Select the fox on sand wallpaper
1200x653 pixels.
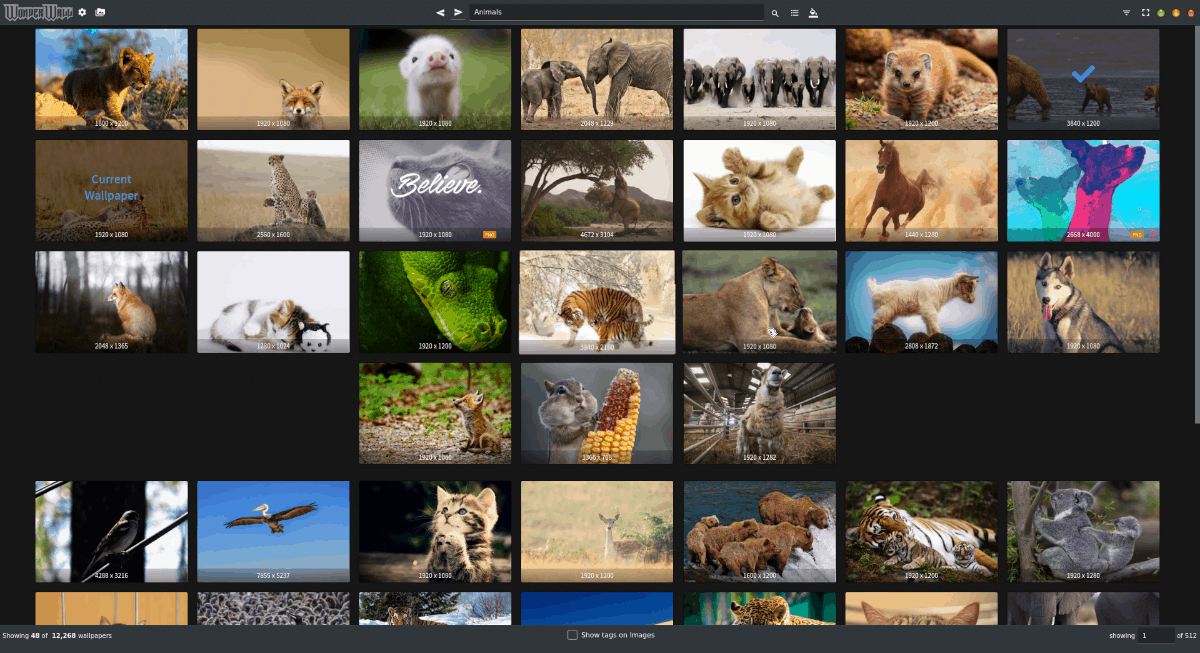click(273, 79)
